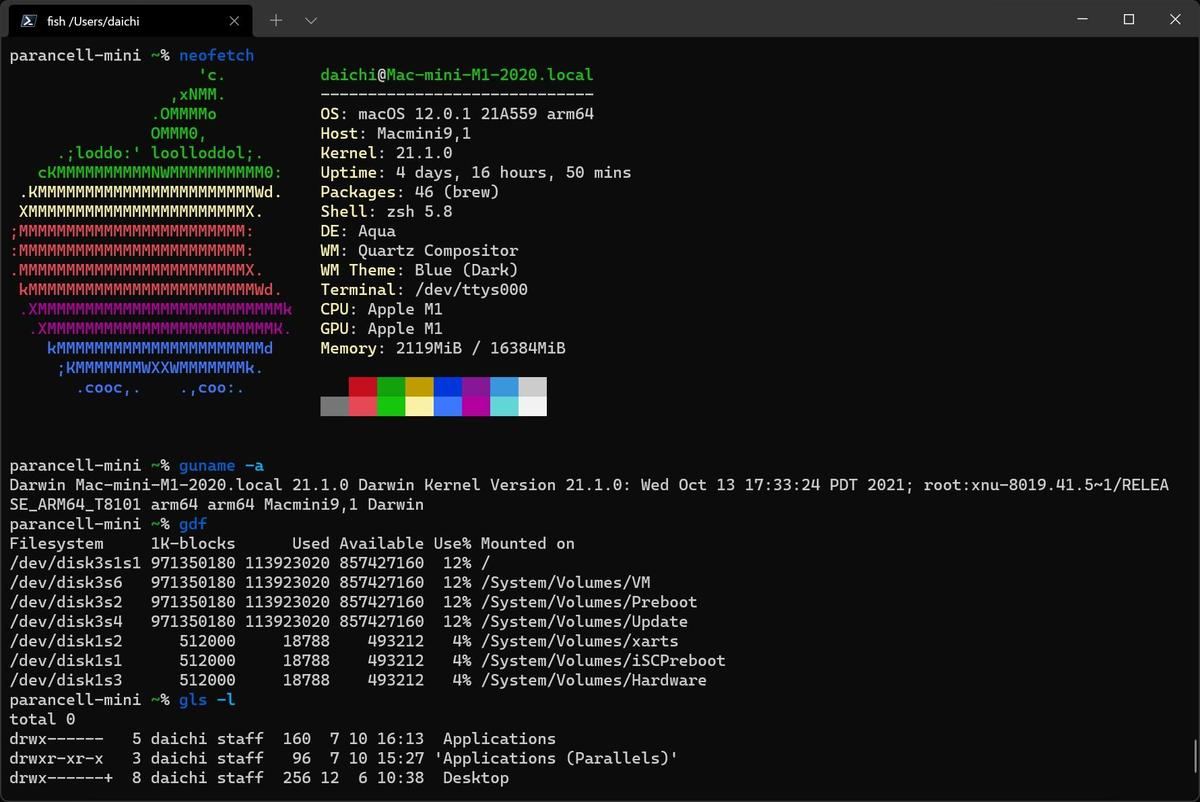This screenshot has height=802, width=1200.
Task: Click the PowerShell icon on the fish tab
Action: tap(30, 20)
